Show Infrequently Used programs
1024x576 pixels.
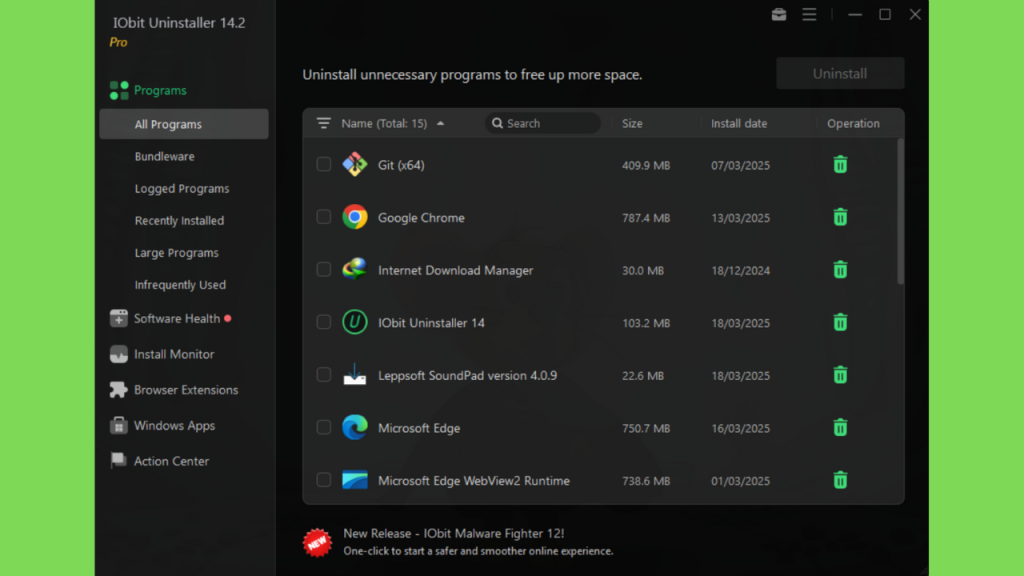[x=180, y=285]
